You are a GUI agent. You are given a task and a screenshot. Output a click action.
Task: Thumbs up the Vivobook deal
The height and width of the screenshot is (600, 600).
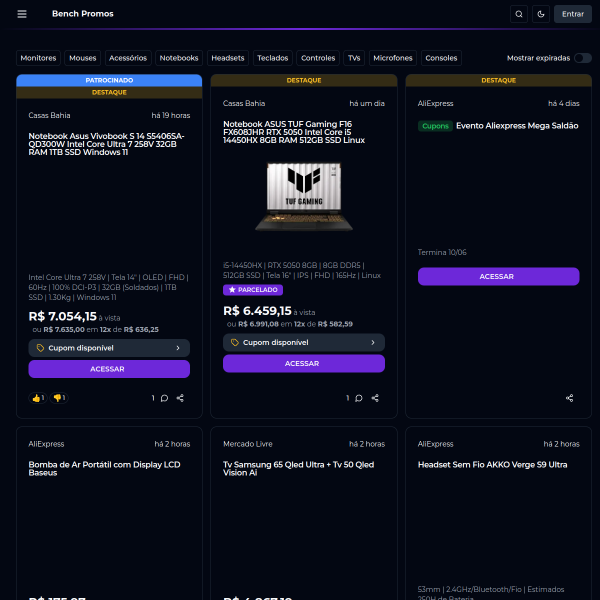38,398
